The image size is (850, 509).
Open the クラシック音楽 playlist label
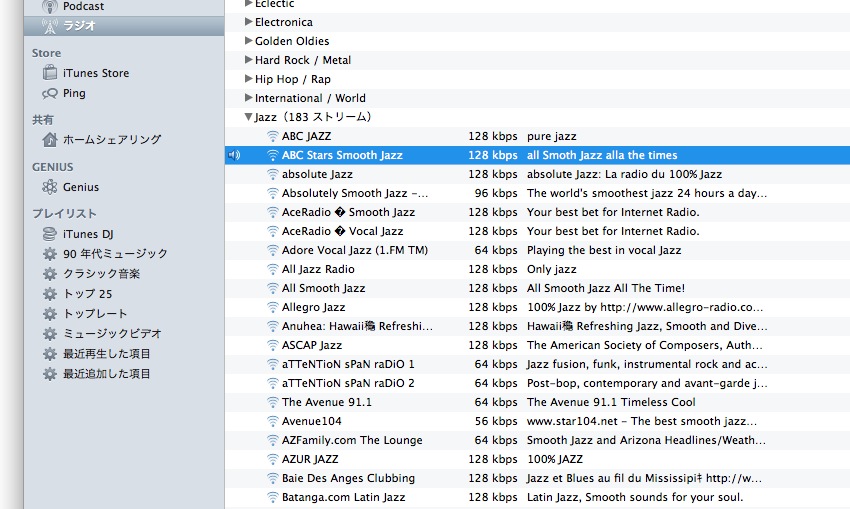point(101,274)
